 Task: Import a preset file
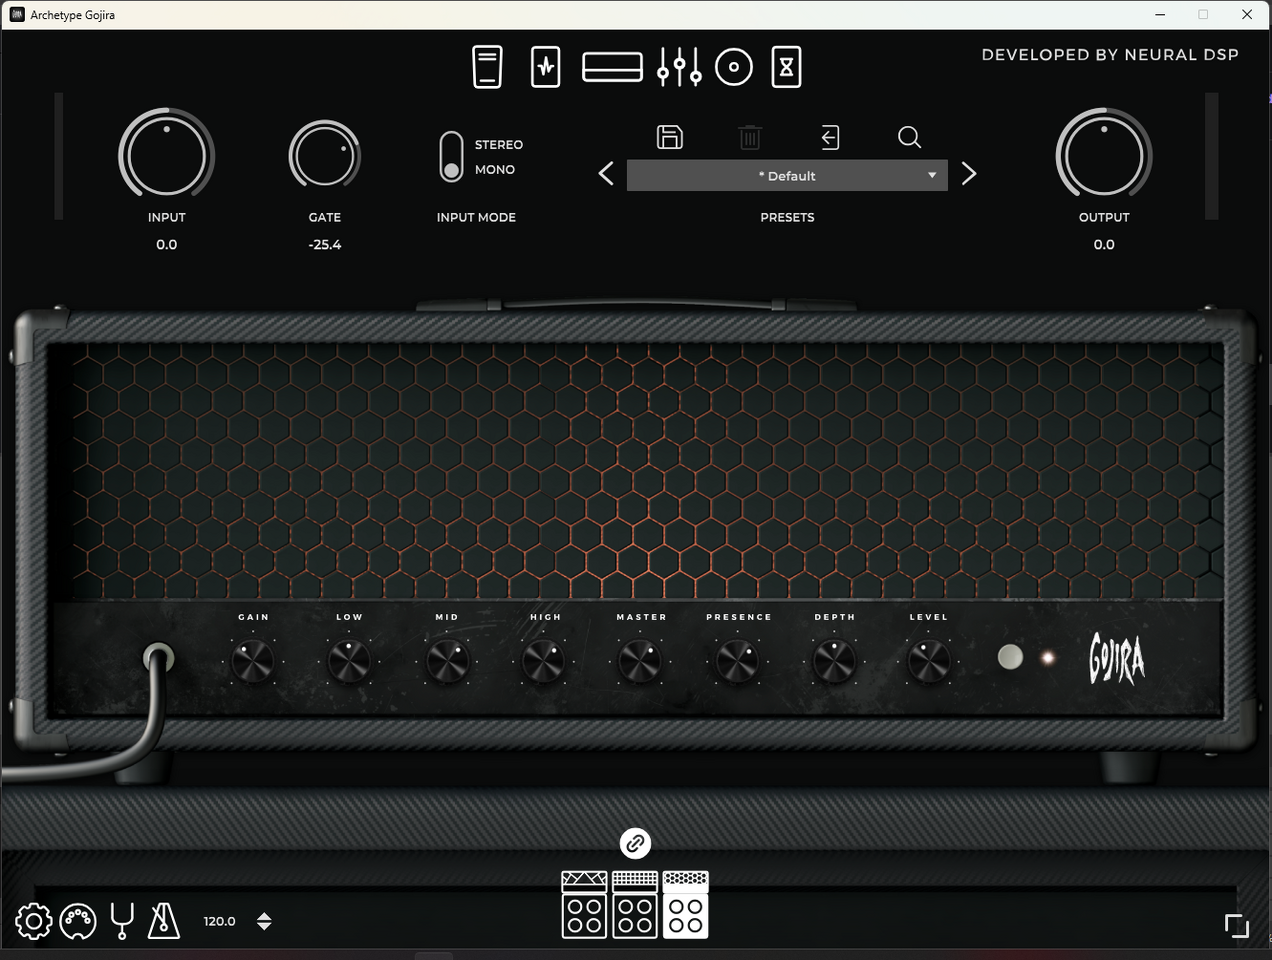pos(830,137)
